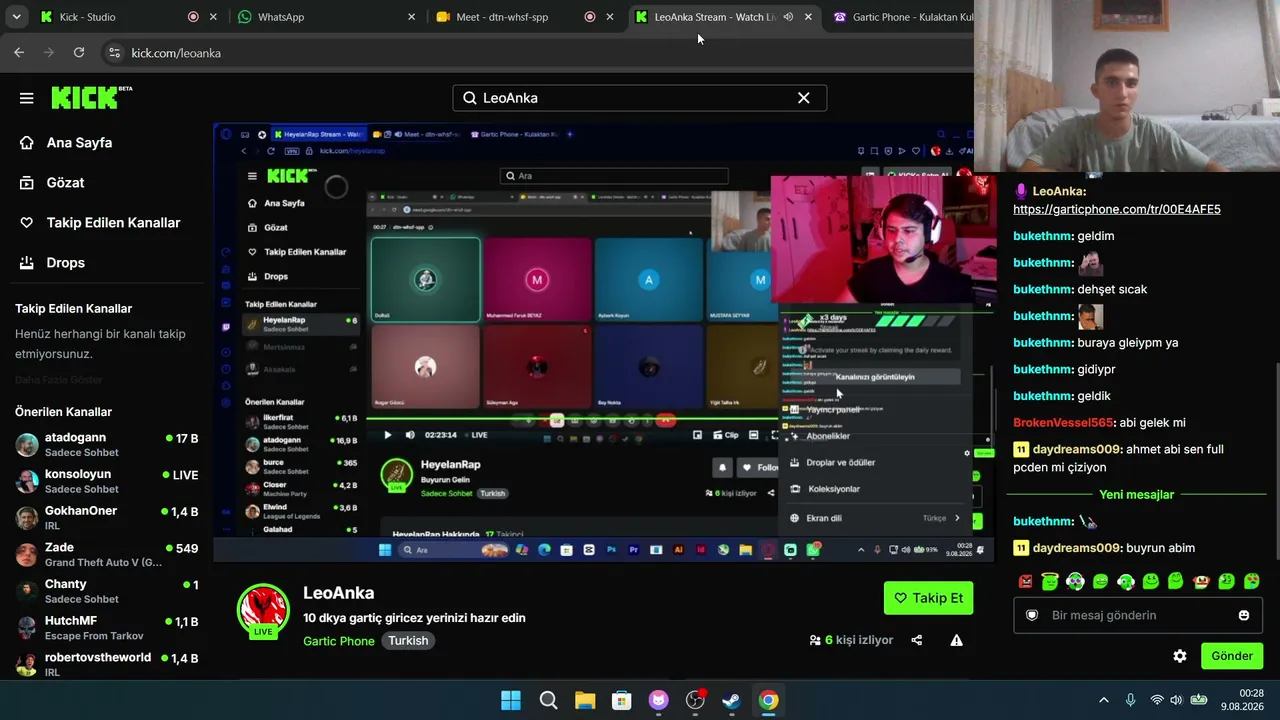
Task: Open the emoji picker in chat
Action: (x=1244, y=615)
